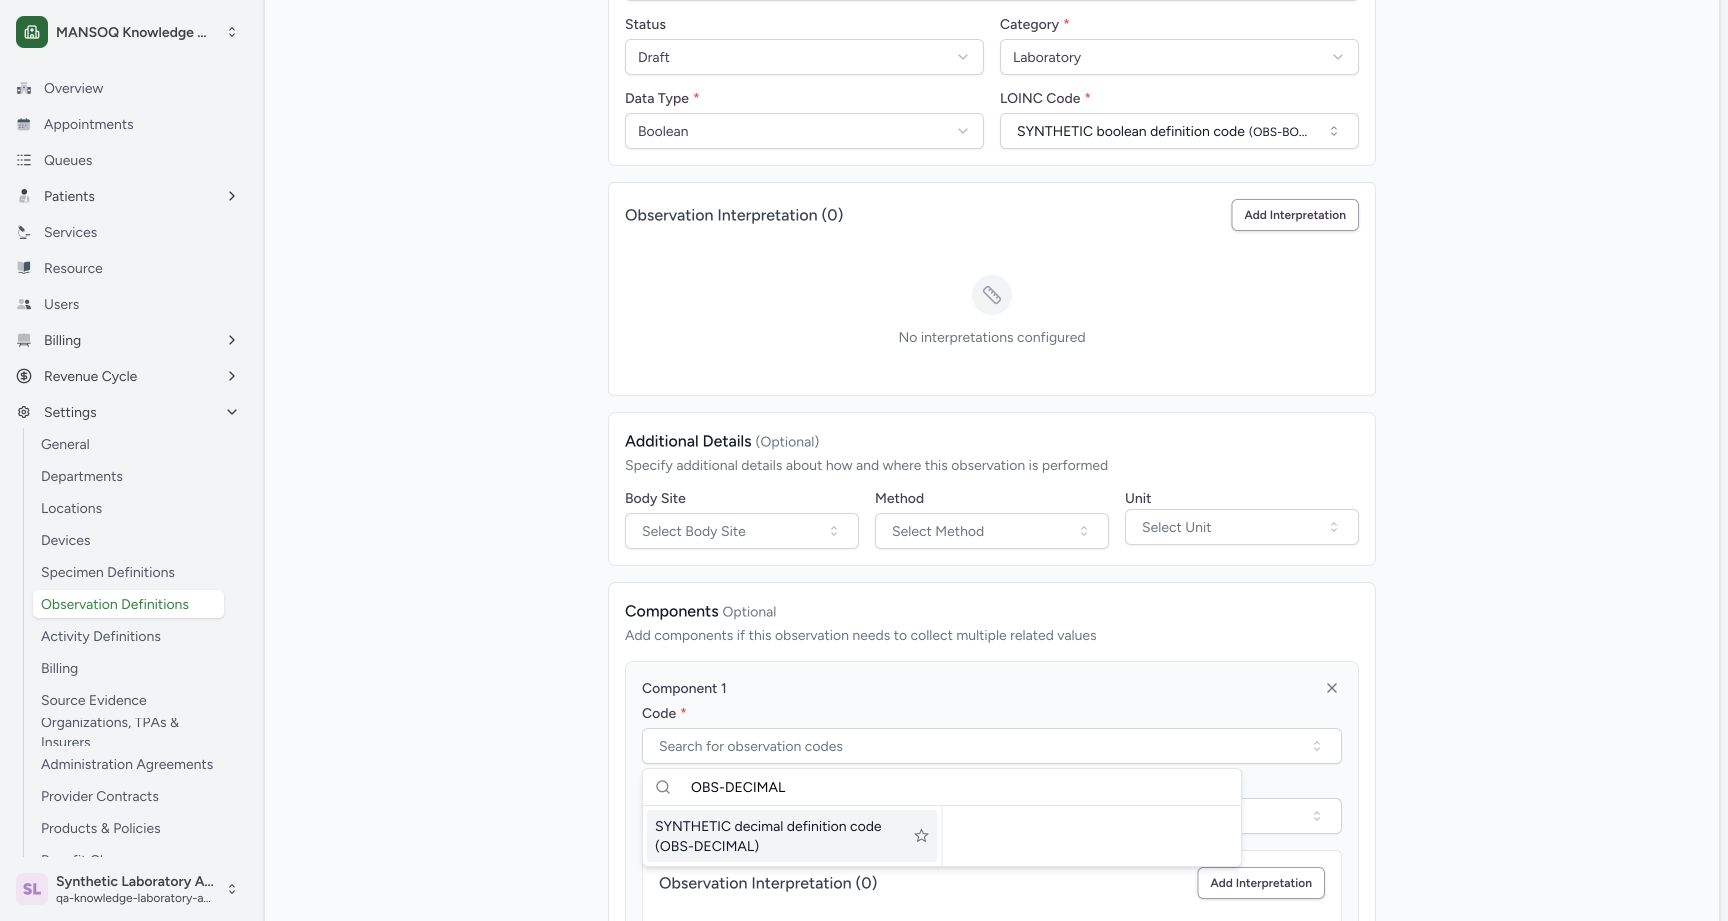Image resolution: width=1728 pixels, height=921 pixels.
Task: Open the Appointments calendar icon
Action: coord(24,124)
